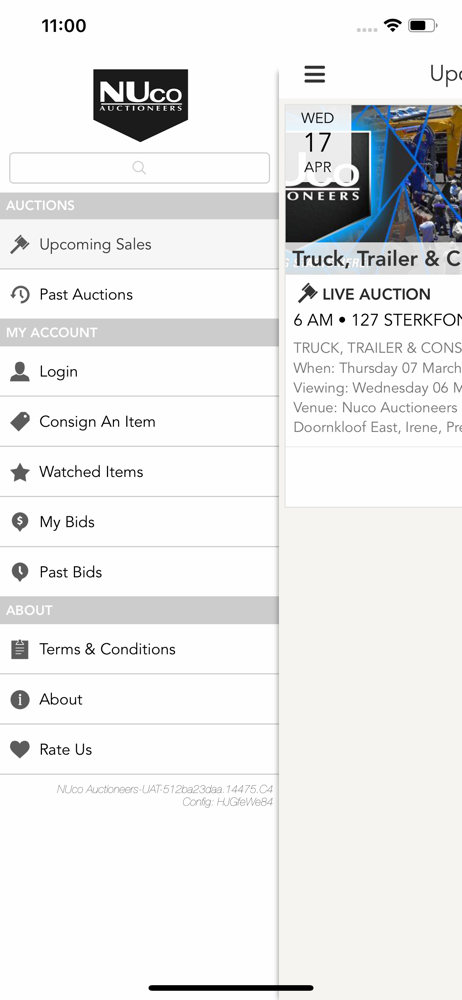
Task: Click the clock pin icon for Past Bids
Action: click(x=20, y=572)
